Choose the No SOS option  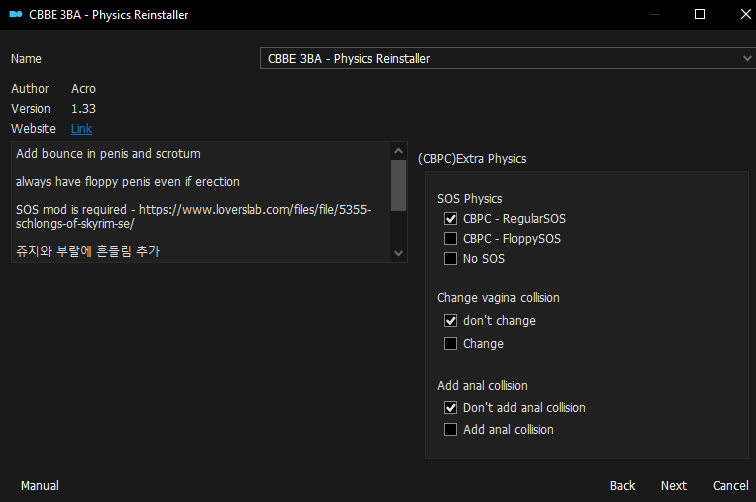(450, 258)
